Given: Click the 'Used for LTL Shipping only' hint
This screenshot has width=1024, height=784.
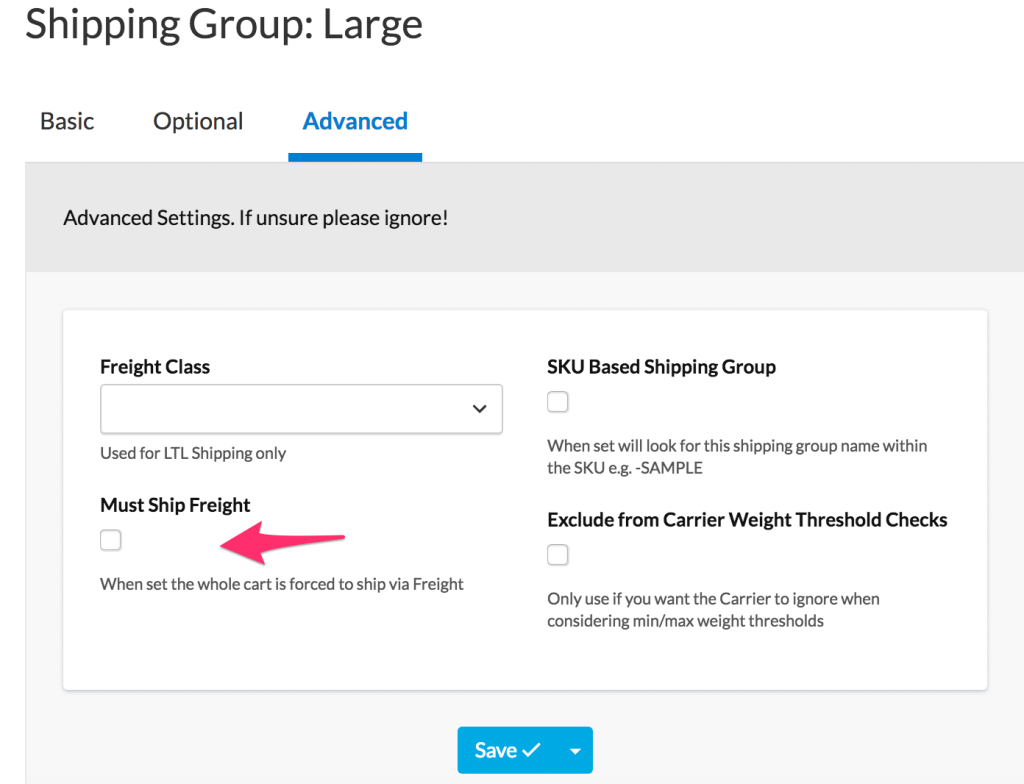Looking at the screenshot, I should (193, 453).
